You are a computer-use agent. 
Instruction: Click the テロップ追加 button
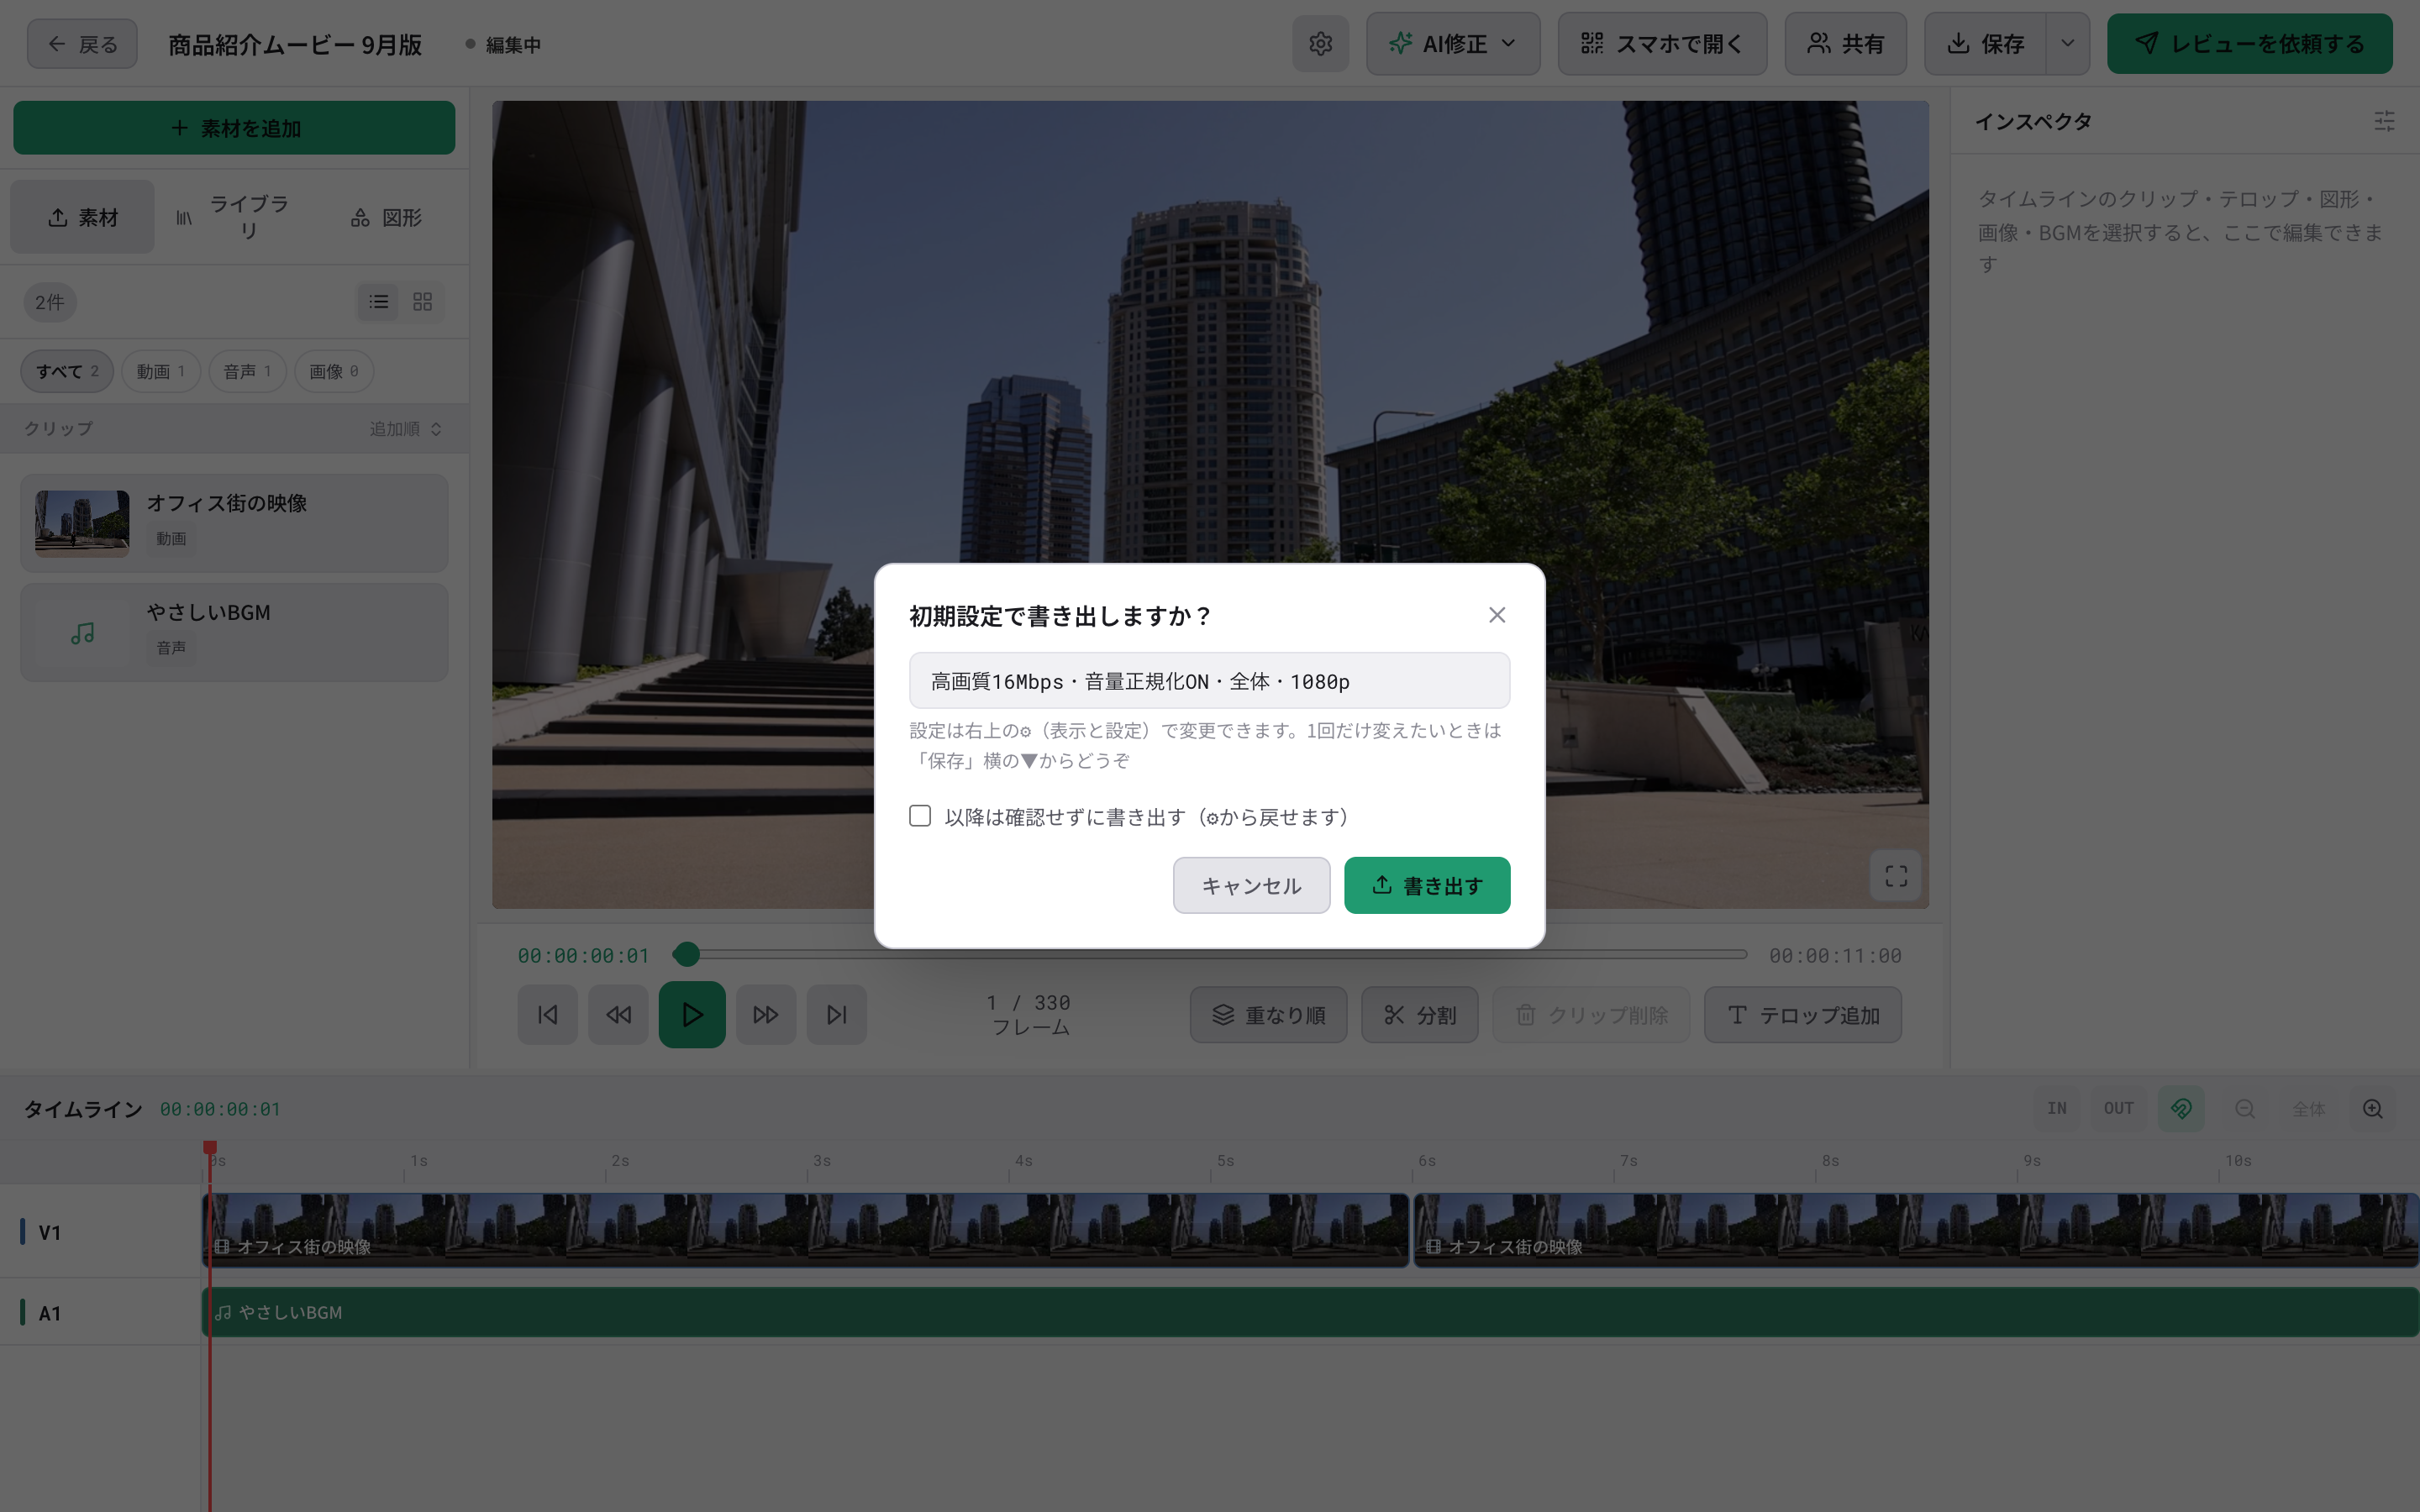(1802, 1015)
